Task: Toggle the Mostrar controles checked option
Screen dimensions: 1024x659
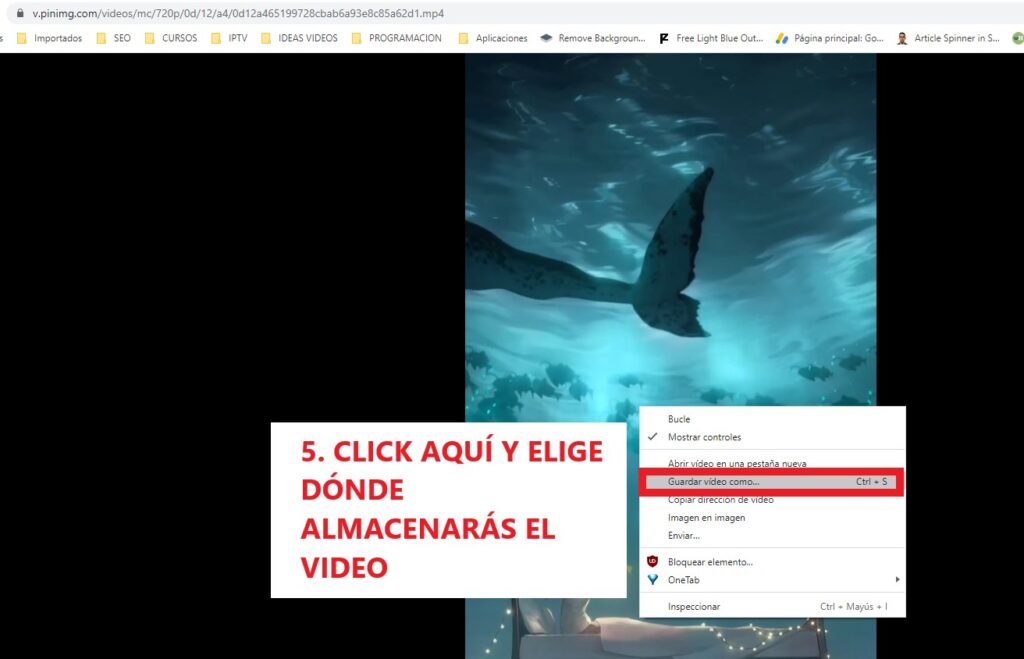Action: 704,437
